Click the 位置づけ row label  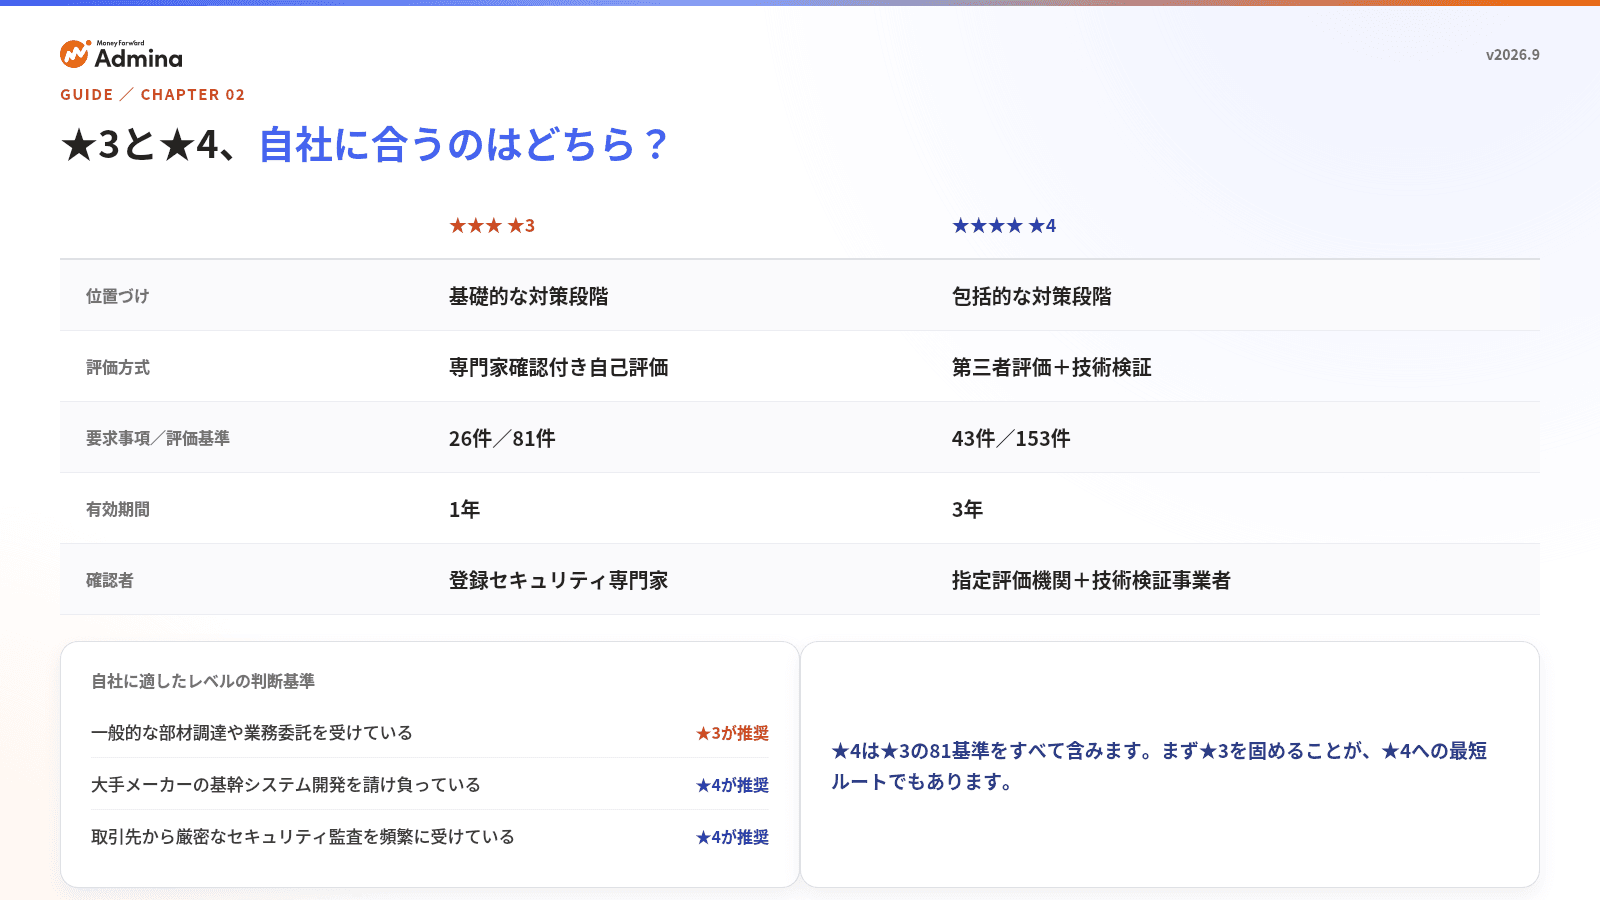(117, 296)
